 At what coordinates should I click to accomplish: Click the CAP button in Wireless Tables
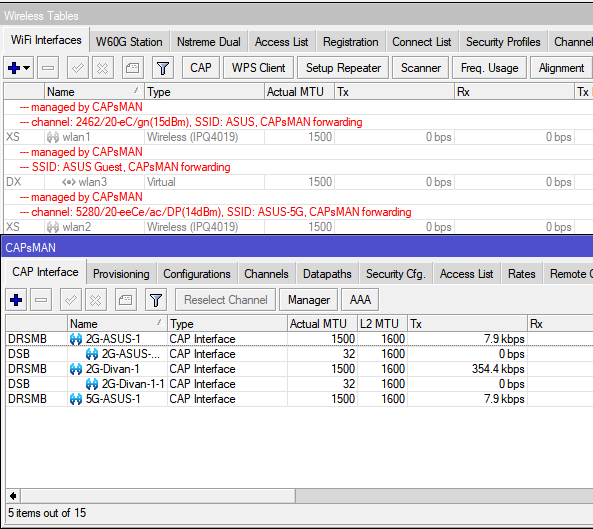click(201, 68)
